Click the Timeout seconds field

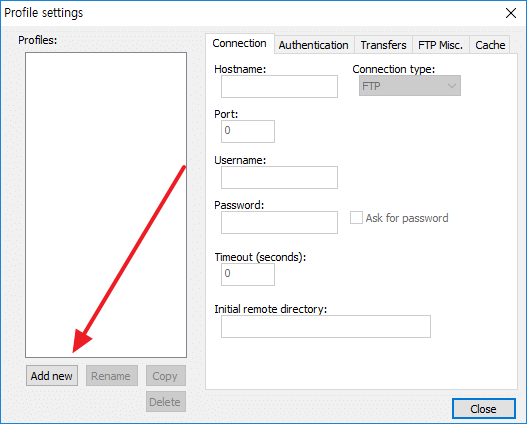(x=248, y=274)
